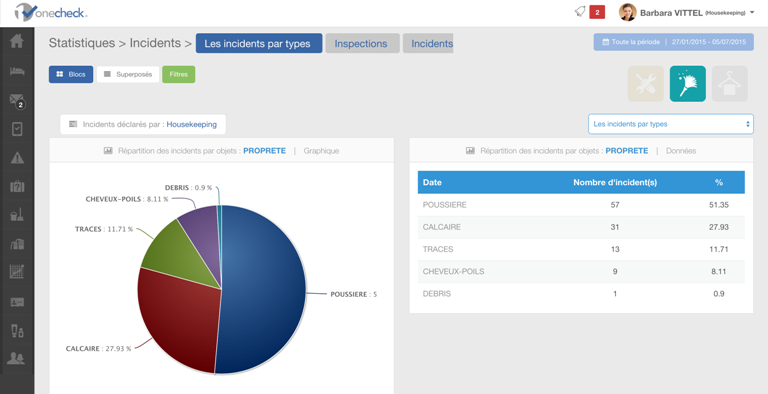This screenshot has height=394, width=768.
Task: Click the 27.93 percentage cell
Action: (719, 227)
